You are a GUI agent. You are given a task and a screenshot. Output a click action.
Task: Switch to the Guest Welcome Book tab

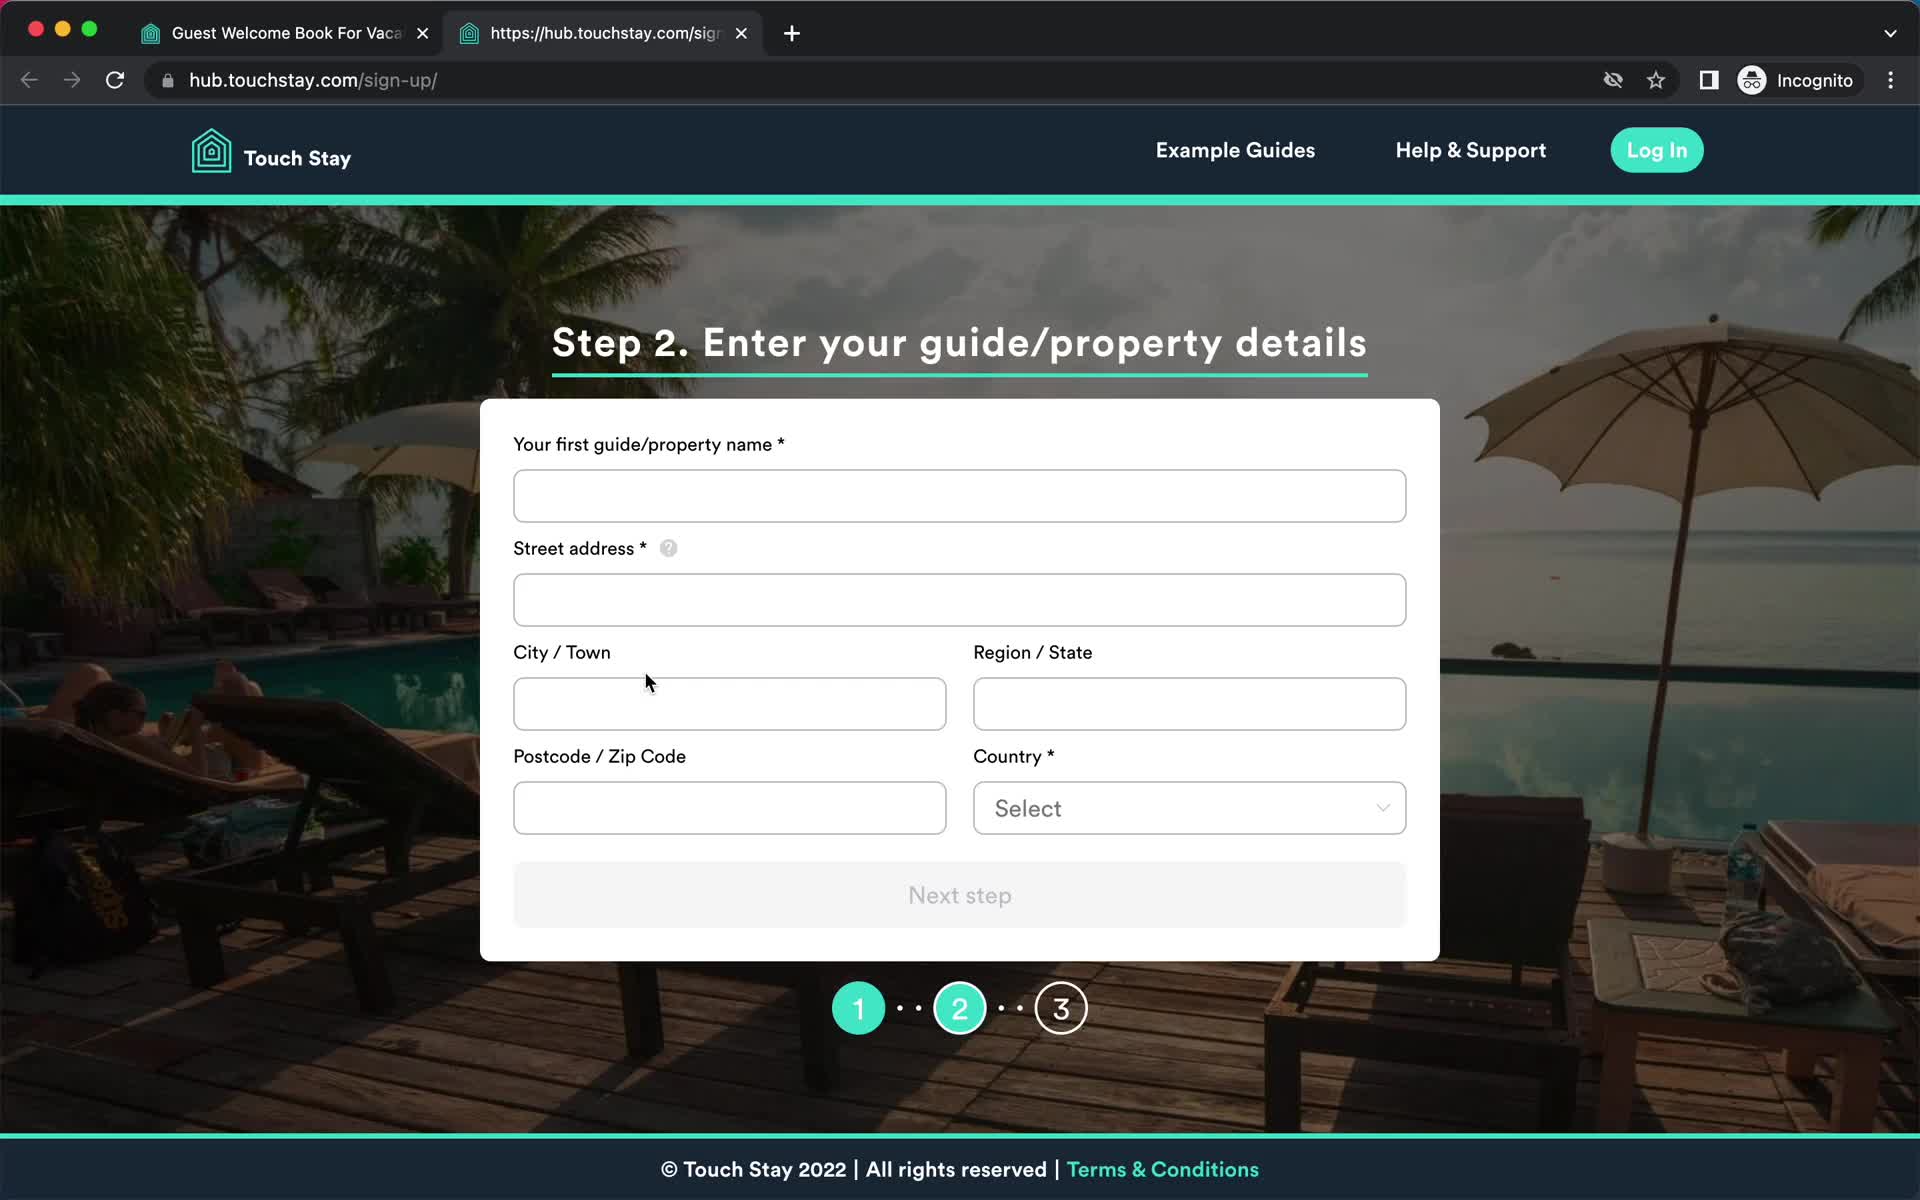click(x=270, y=33)
